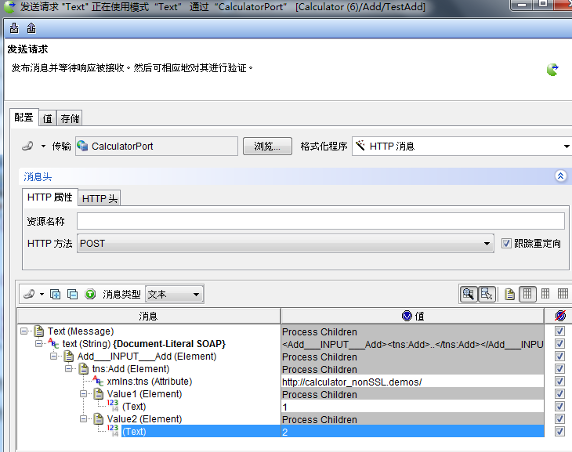Click the collapse all nodes icon in message toolbar
This screenshot has height=452, width=572.
pyautogui.click(x=72, y=294)
